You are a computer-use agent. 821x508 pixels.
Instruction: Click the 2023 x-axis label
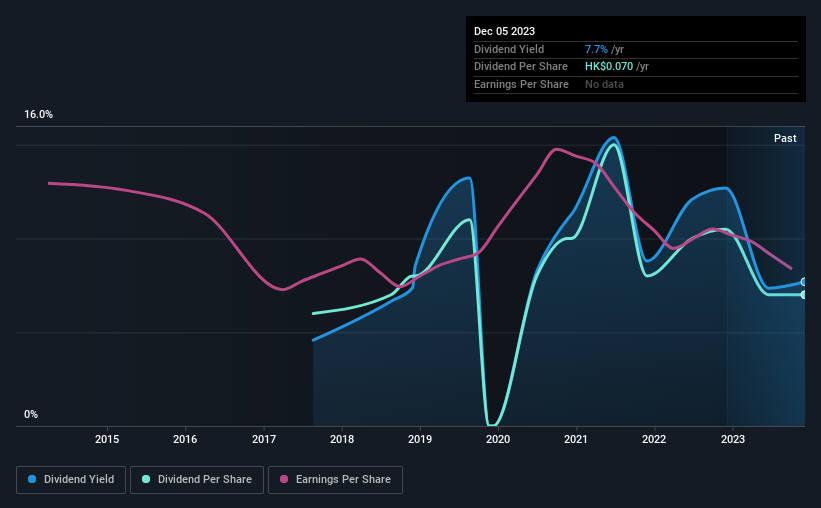click(x=733, y=439)
